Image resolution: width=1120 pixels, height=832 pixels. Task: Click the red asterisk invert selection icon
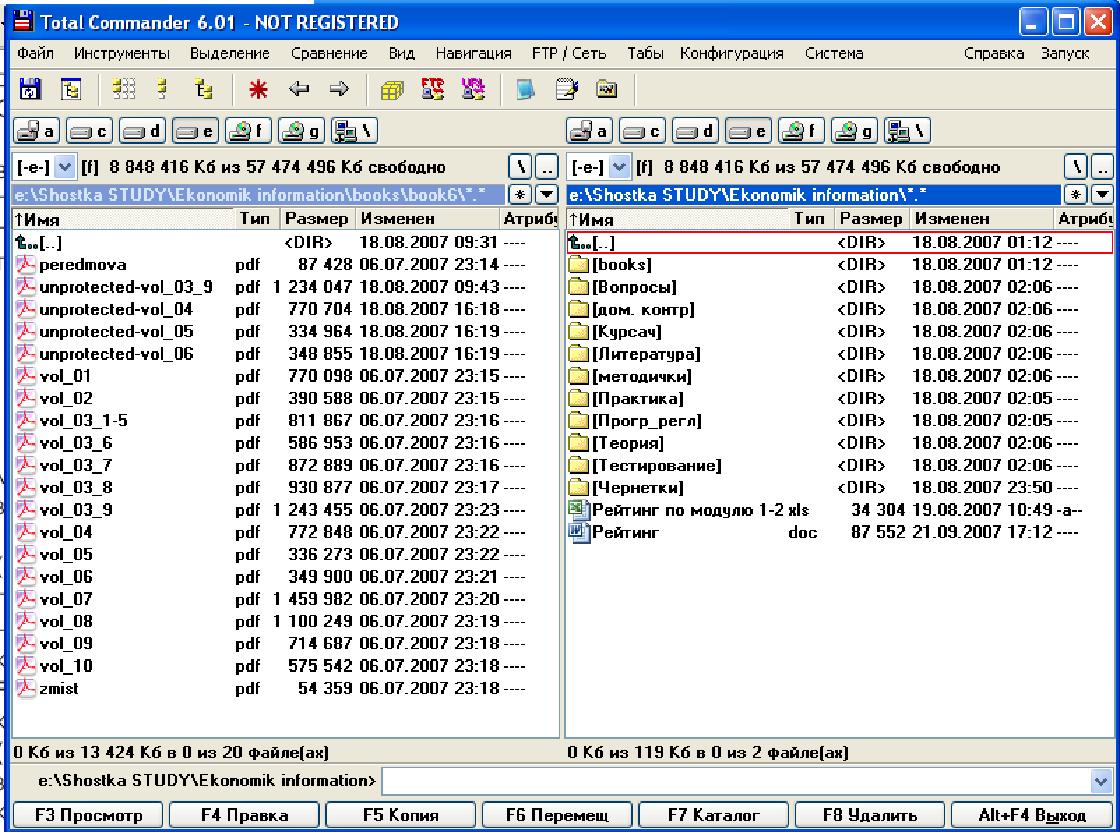258,89
